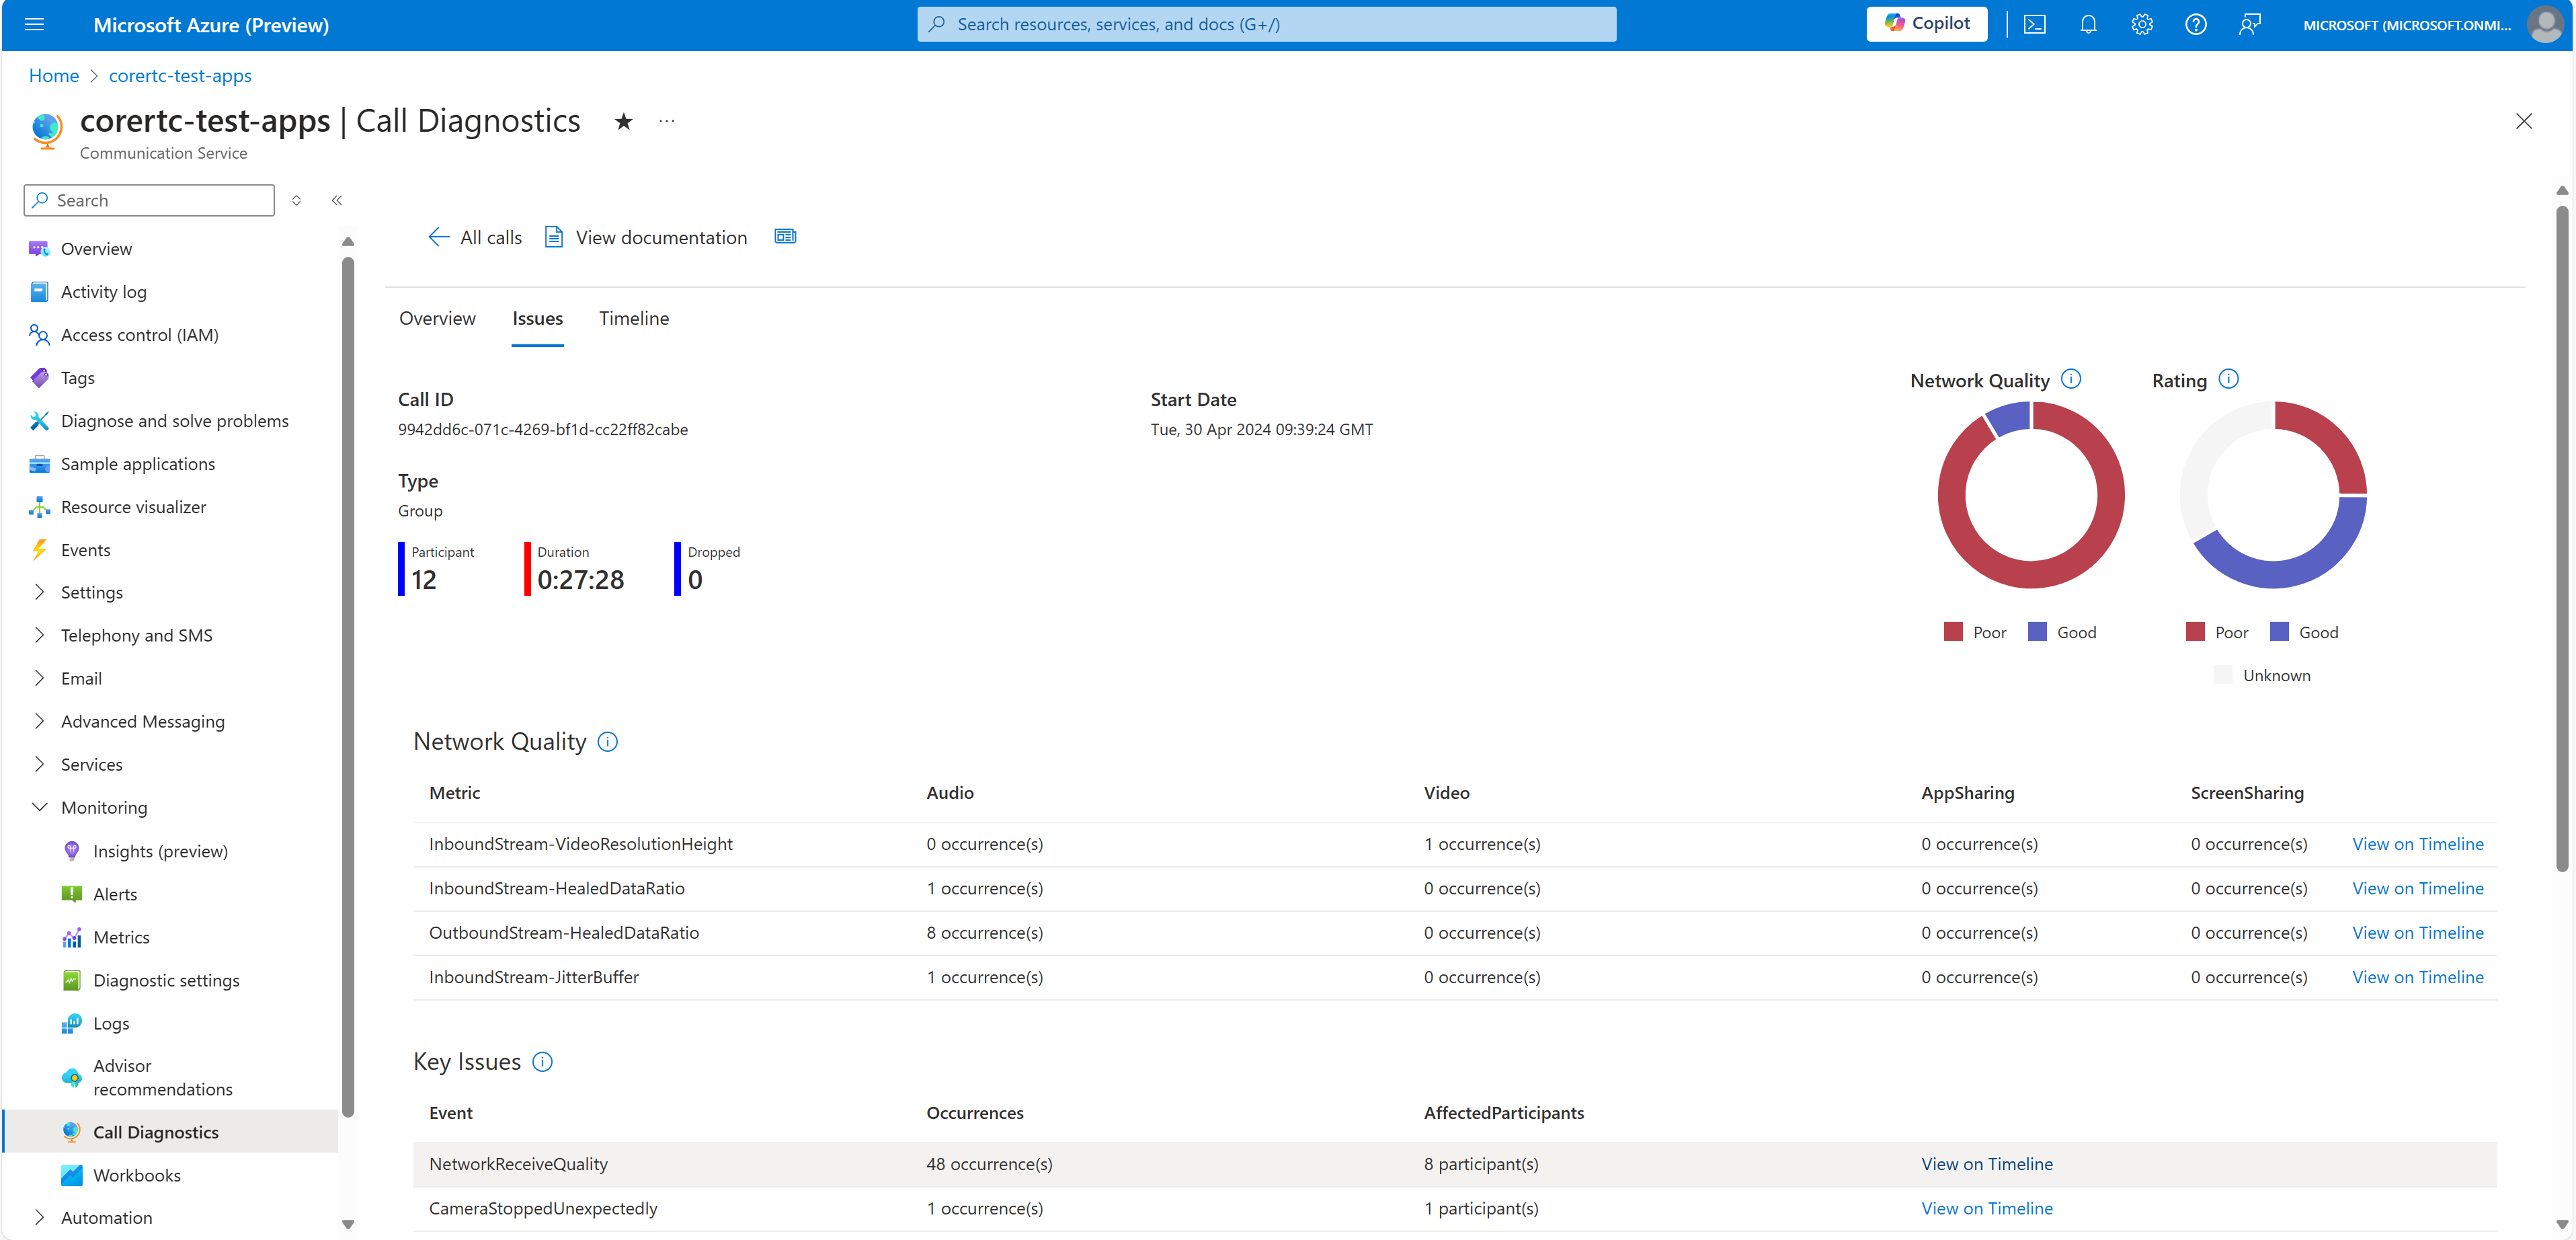The height and width of the screenshot is (1240, 2576).
Task: Click the Alerts icon in Monitoring
Action: pyautogui.click(x=71, y=894)
